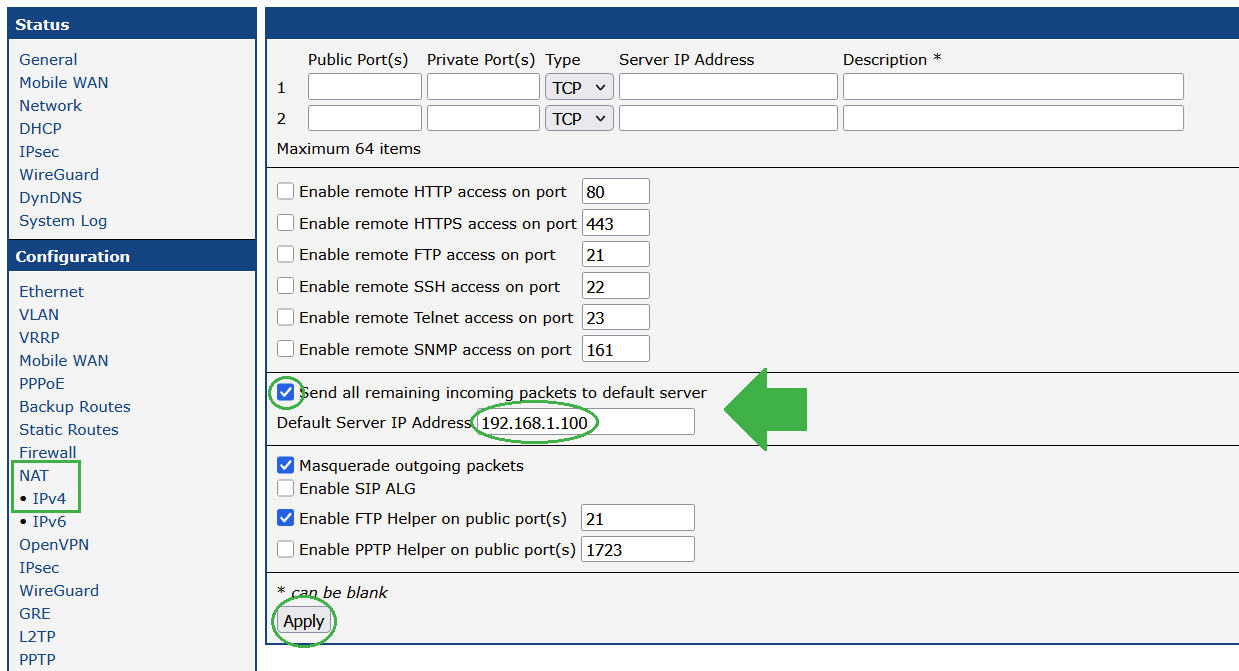Click Default Server IP Address field

pyautogui.click(x=584, y=422)
